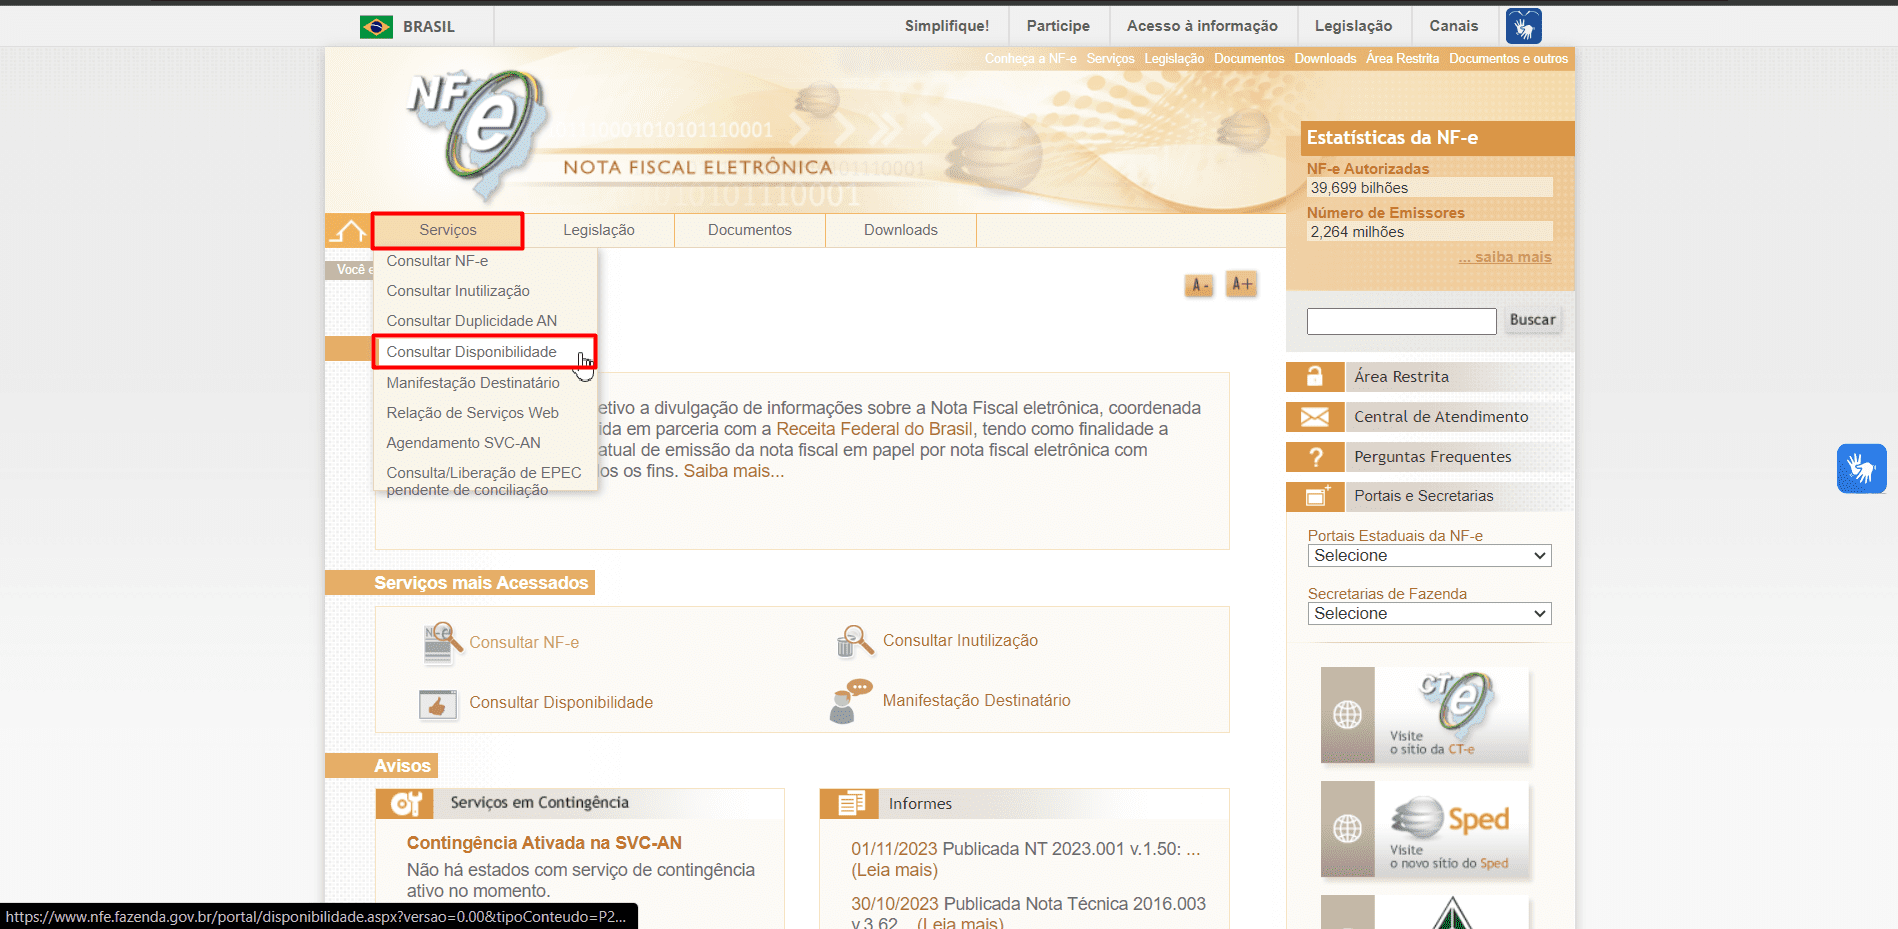Click the Consultar Disponibilidade thumbs-up icon
This screenshot has width=1898, height=929.
[438, 704]
